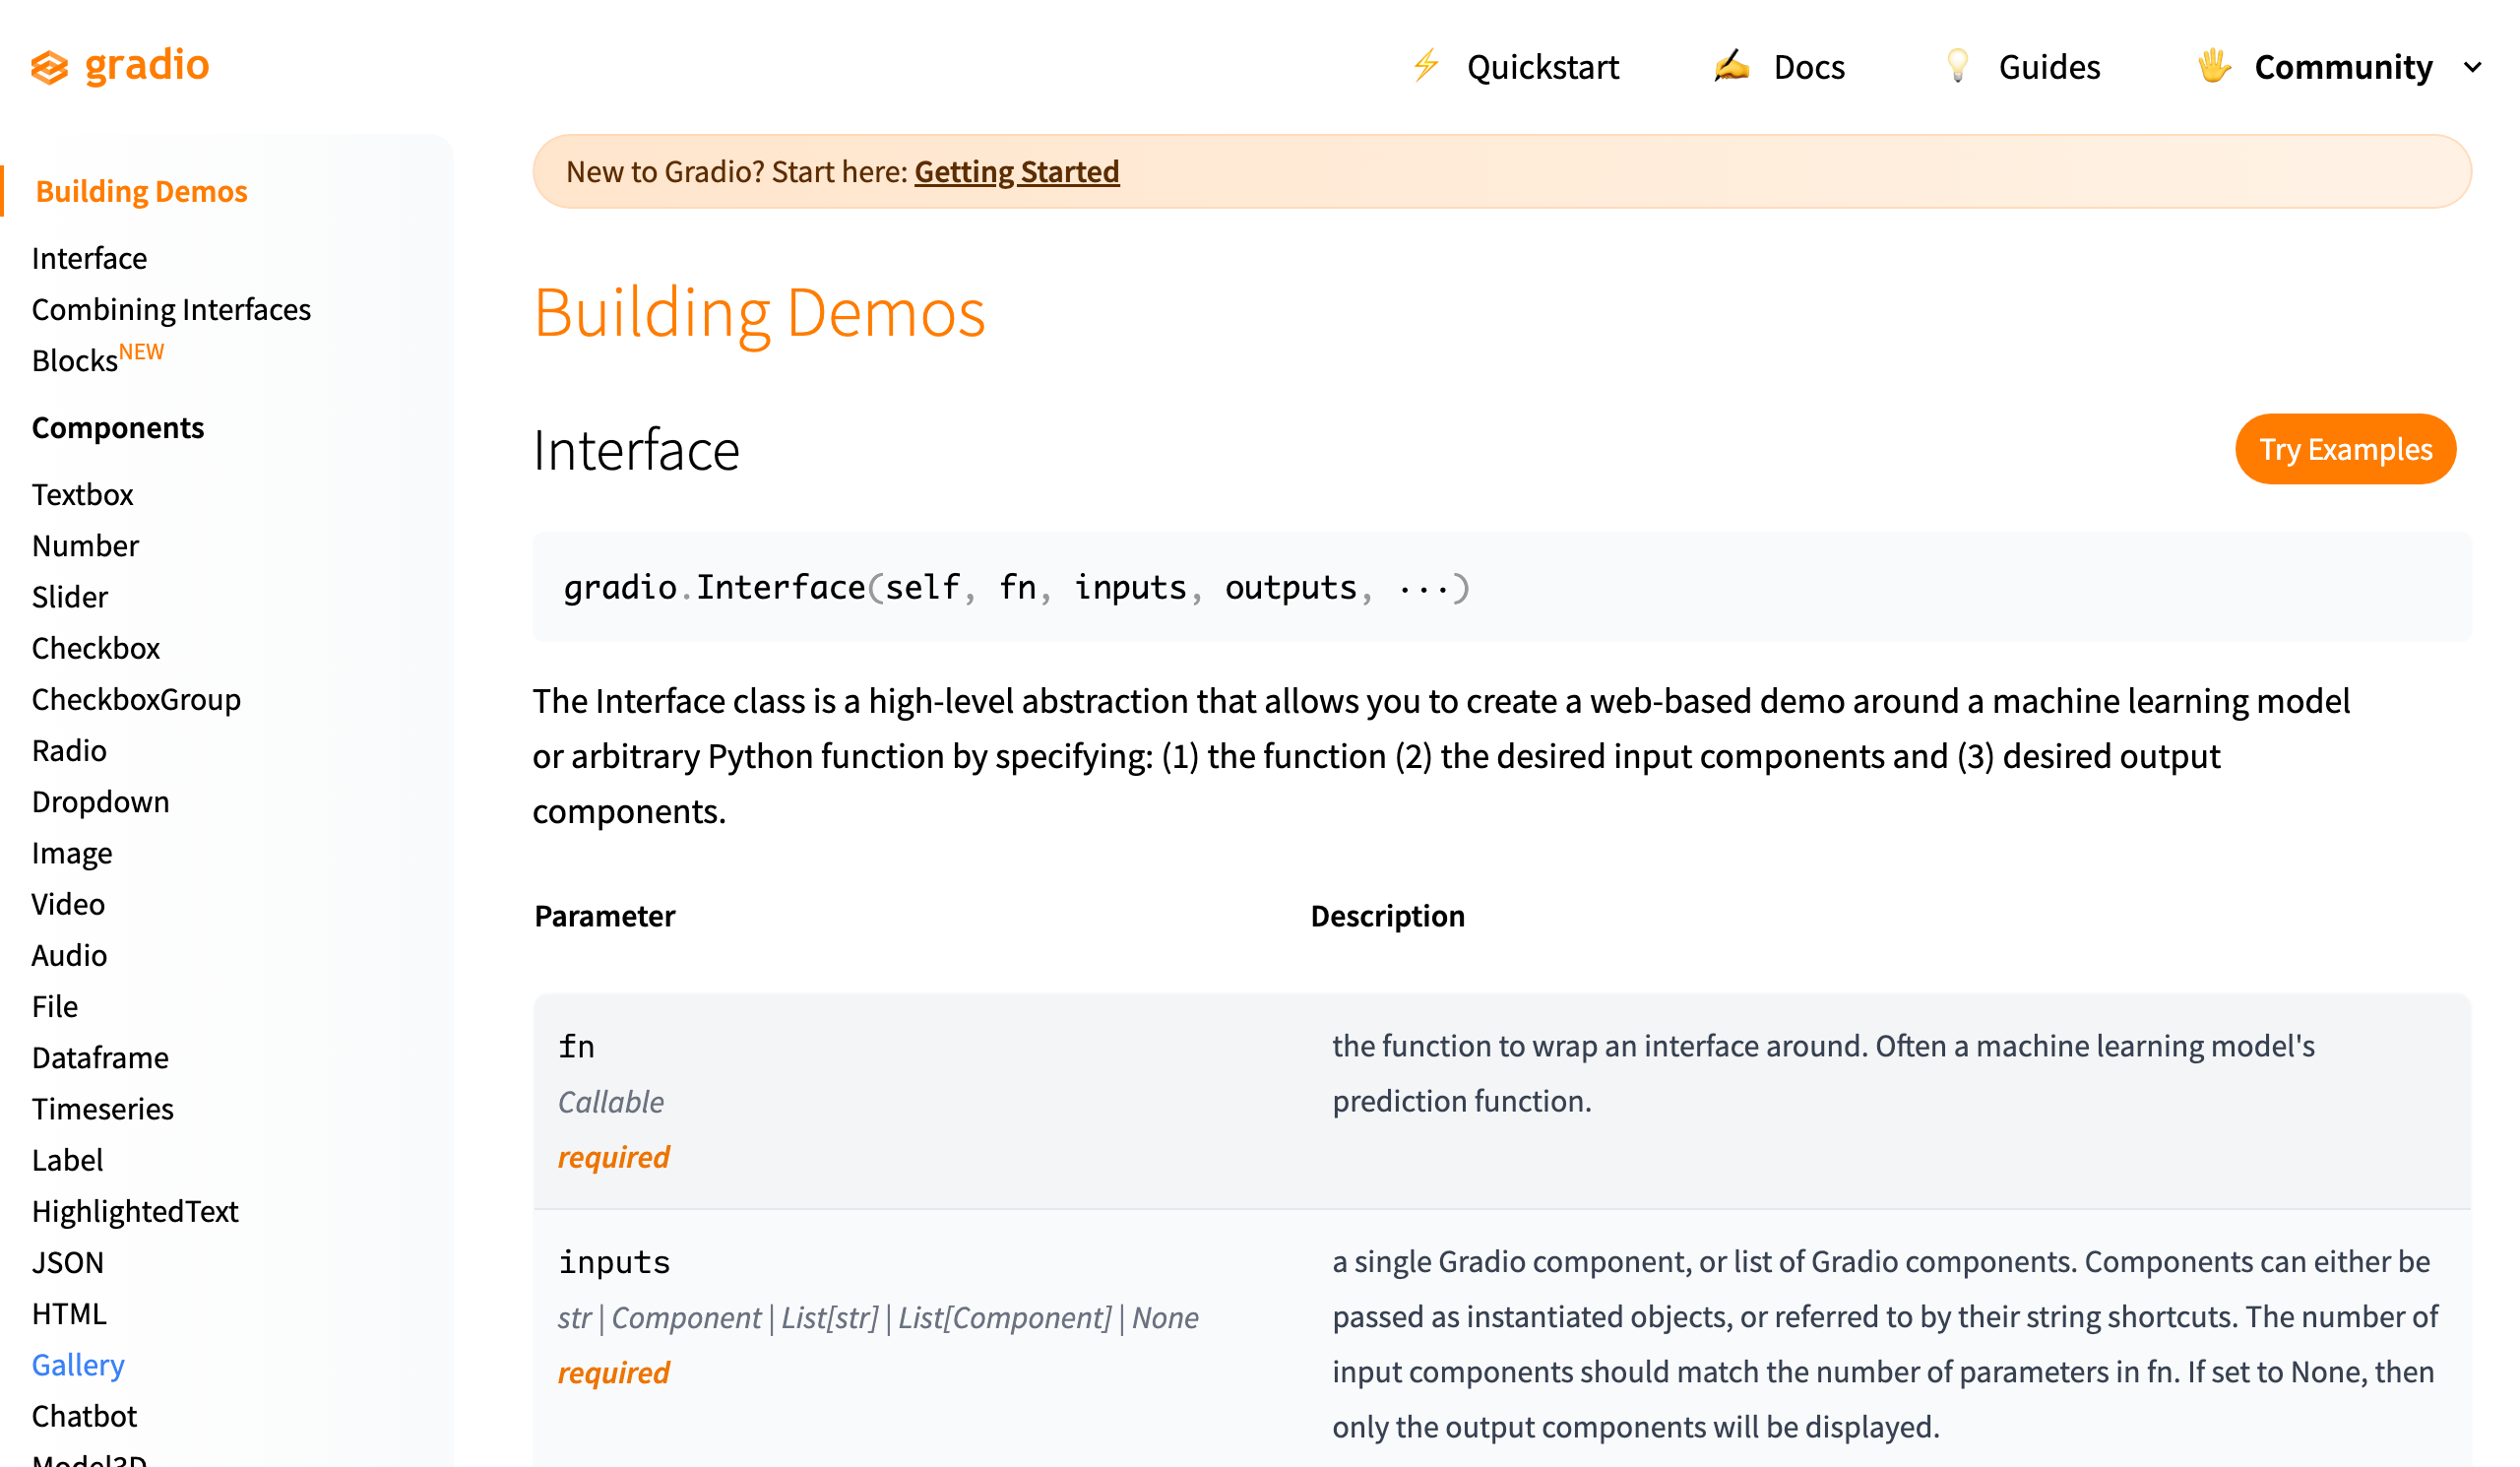Viewport: 2520px width, 1467px height.
Task: Navigate to Textbox component docs
Action: point(82,494)
